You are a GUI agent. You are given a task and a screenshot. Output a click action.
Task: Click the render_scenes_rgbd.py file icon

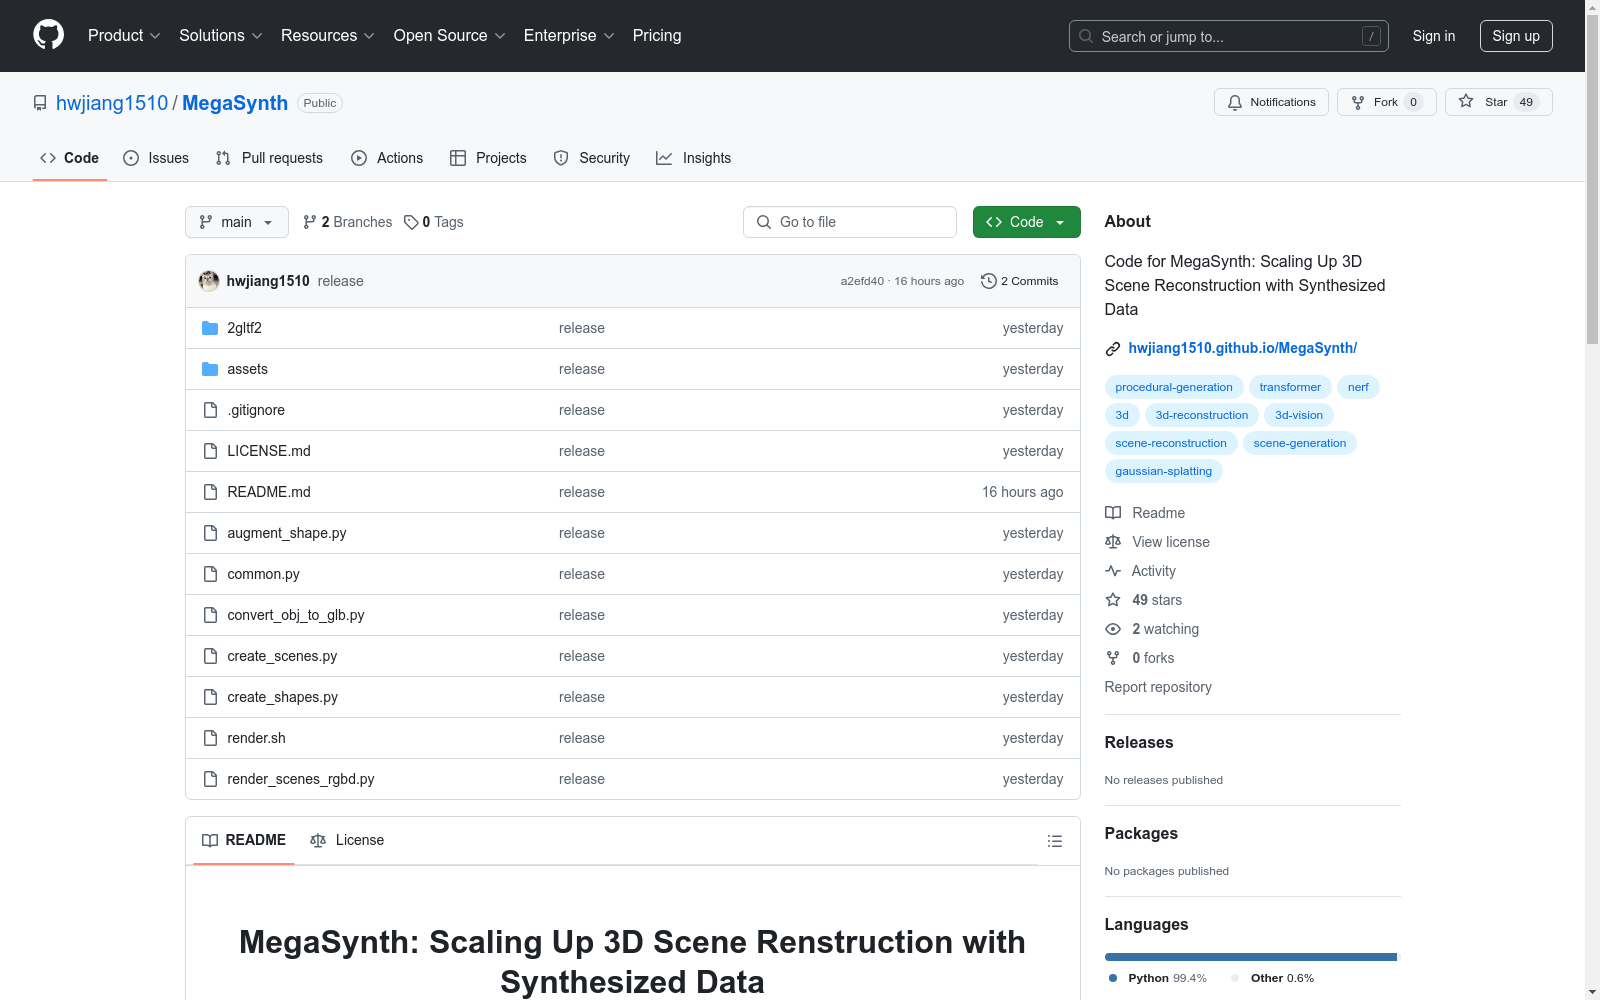click(x=210, y=779)
